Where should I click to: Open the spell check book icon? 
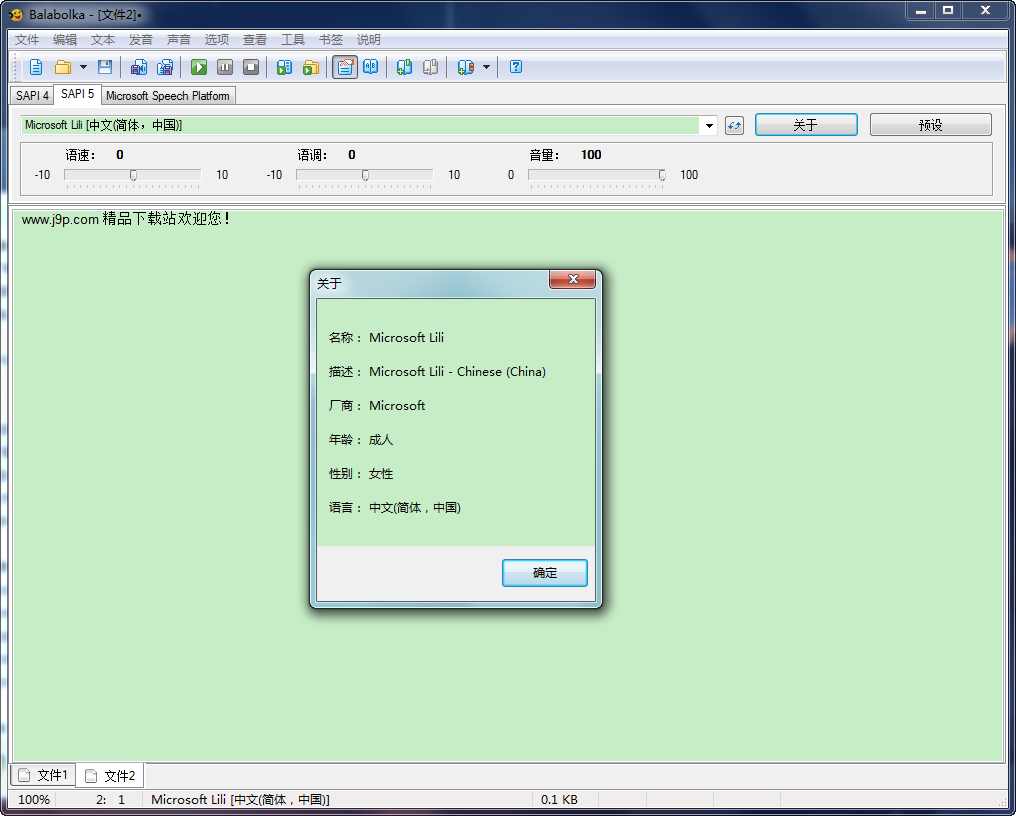point(371,67)
